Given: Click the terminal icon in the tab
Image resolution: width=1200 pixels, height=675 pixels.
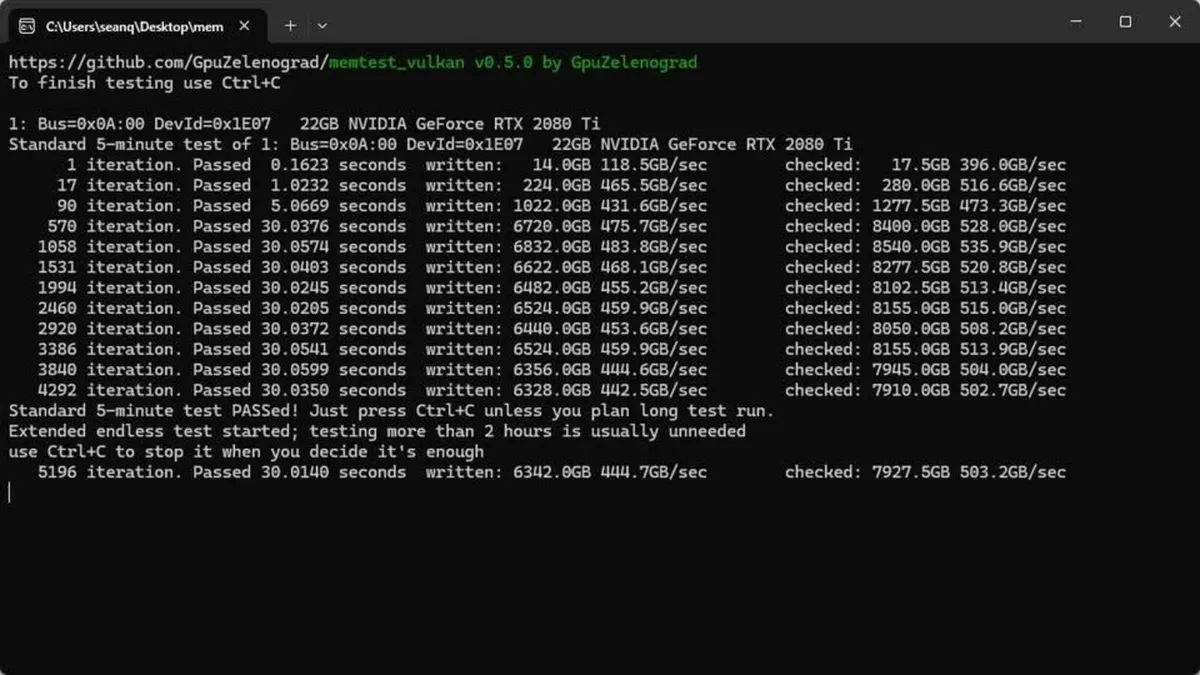Looking at the screenshot, I should click(x=27, y=25).
